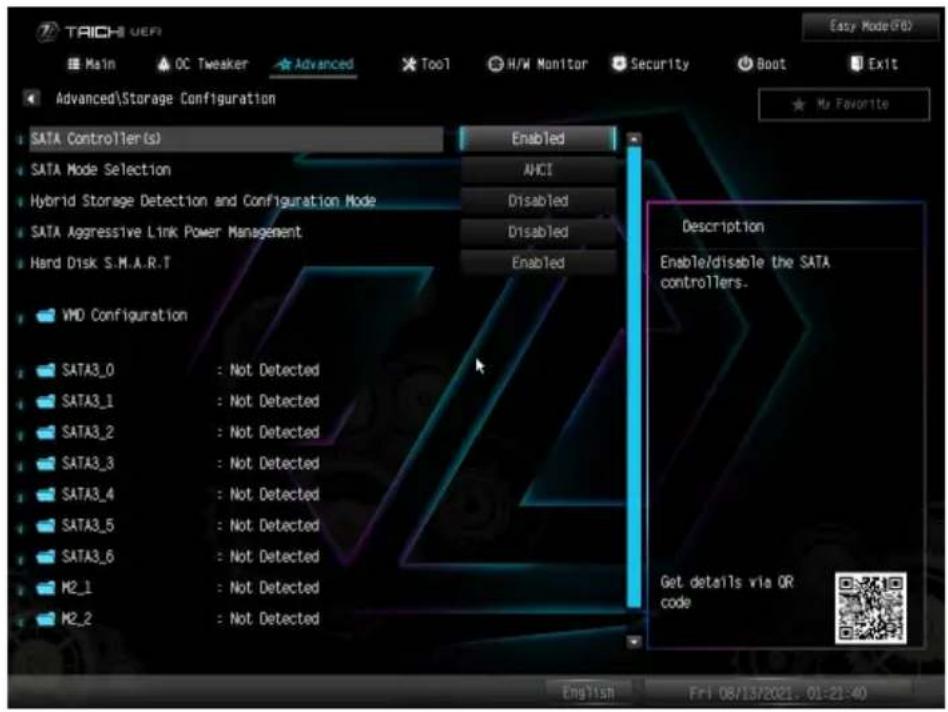The image size is (948, 712).
Task: Open the H/W Monitor tab
Action: [537, 64]
